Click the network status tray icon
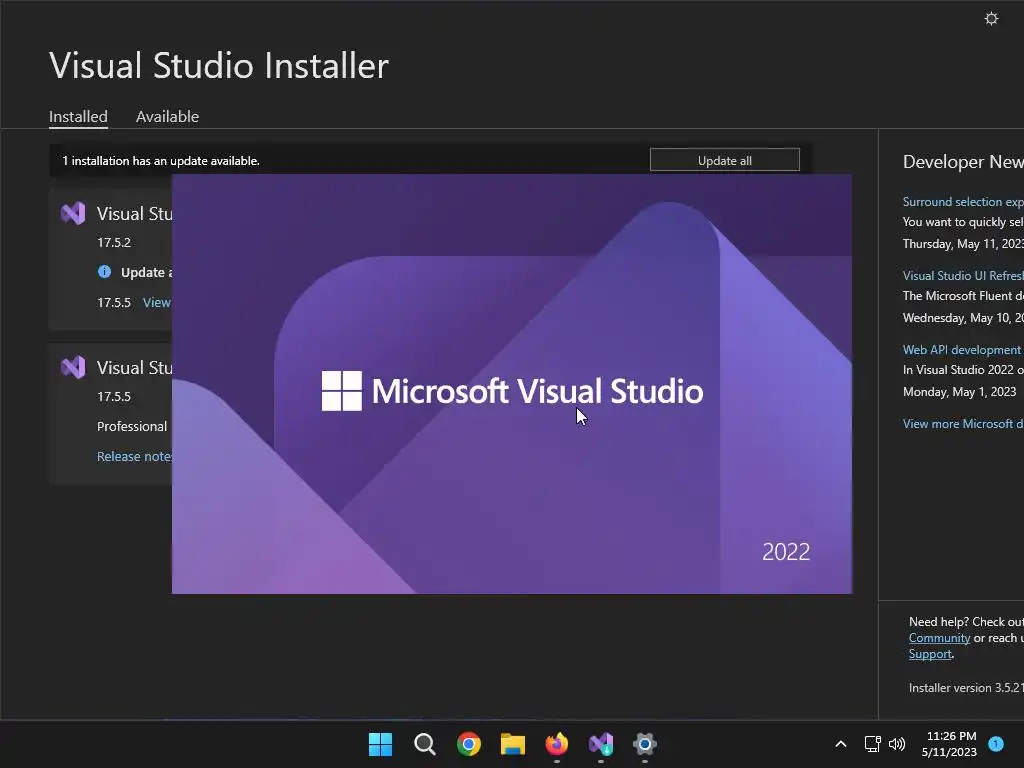 click(x=872, y=744)
